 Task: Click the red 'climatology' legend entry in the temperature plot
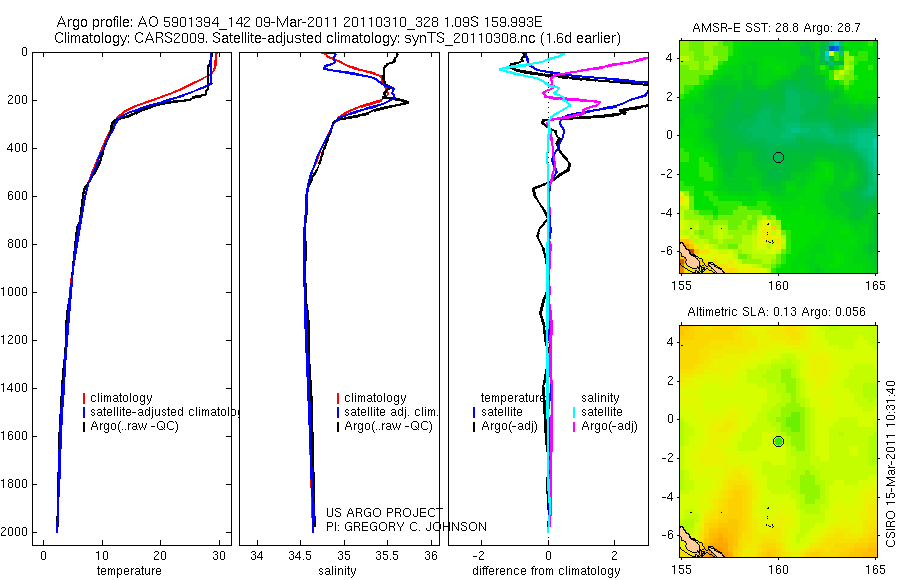[118, 398]
